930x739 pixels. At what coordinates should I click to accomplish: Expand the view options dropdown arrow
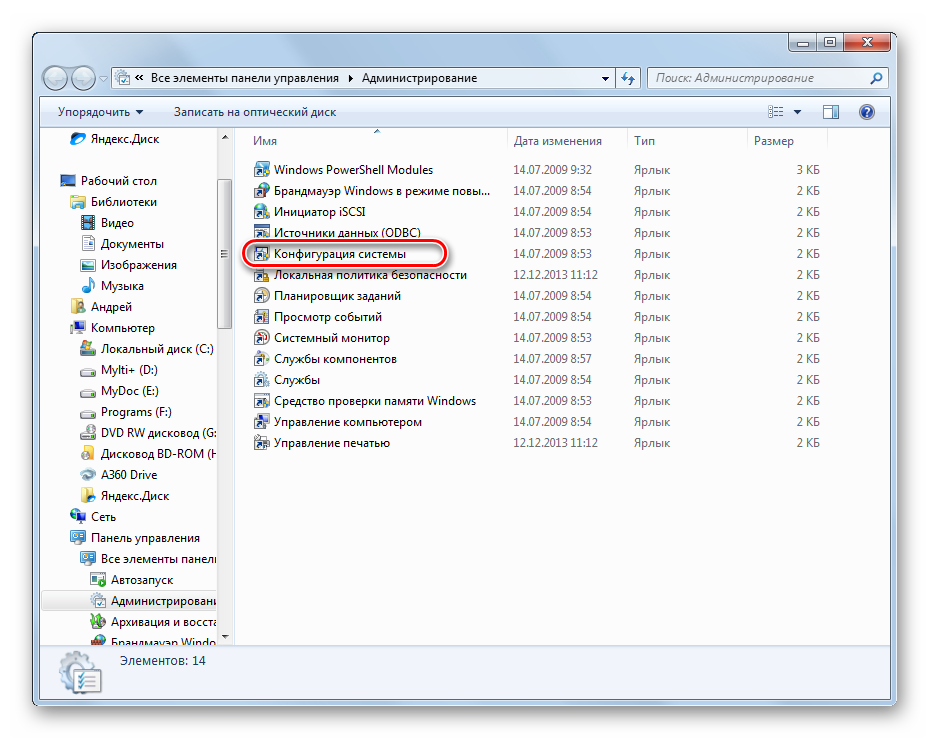pyautogui.click(x=797, y=112)
